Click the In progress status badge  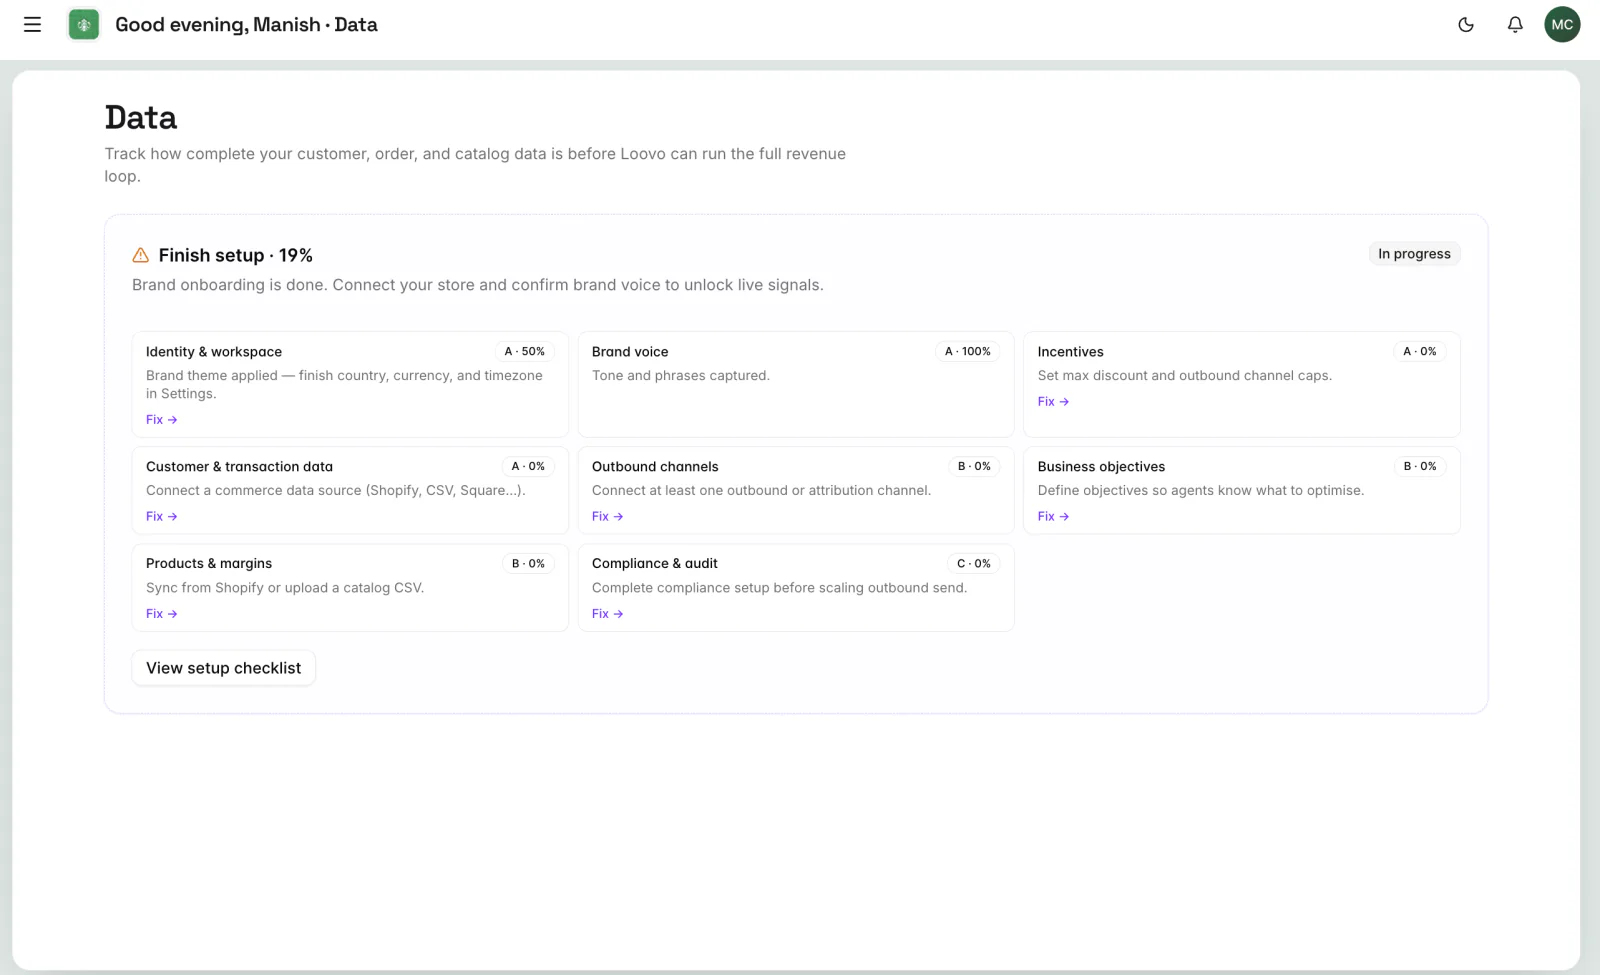[1414, 254]
